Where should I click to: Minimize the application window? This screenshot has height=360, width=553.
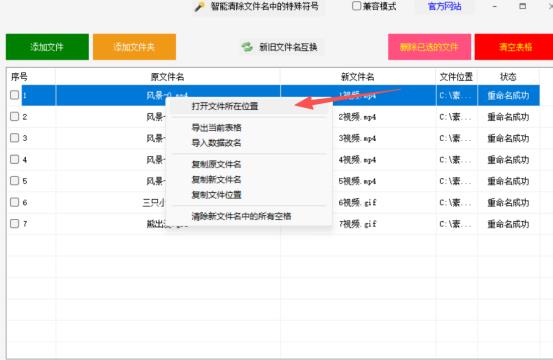495,6
